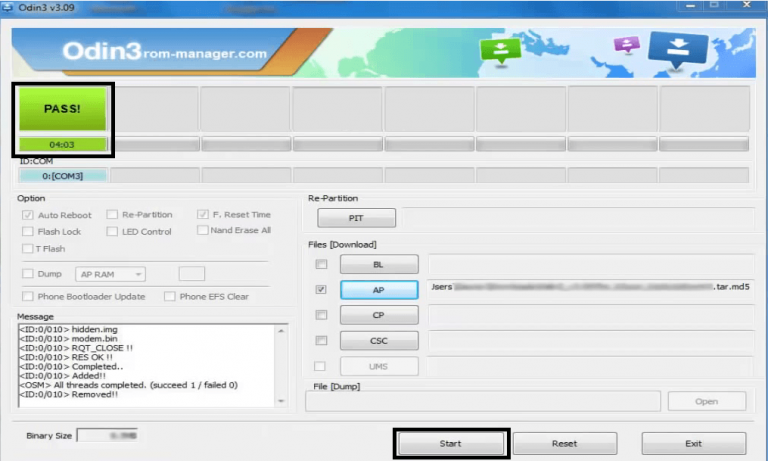Image resolution: width=768 pixels, height=461 pixels.
Task: Enable the LED Control option
Action: tap(112, 231)
